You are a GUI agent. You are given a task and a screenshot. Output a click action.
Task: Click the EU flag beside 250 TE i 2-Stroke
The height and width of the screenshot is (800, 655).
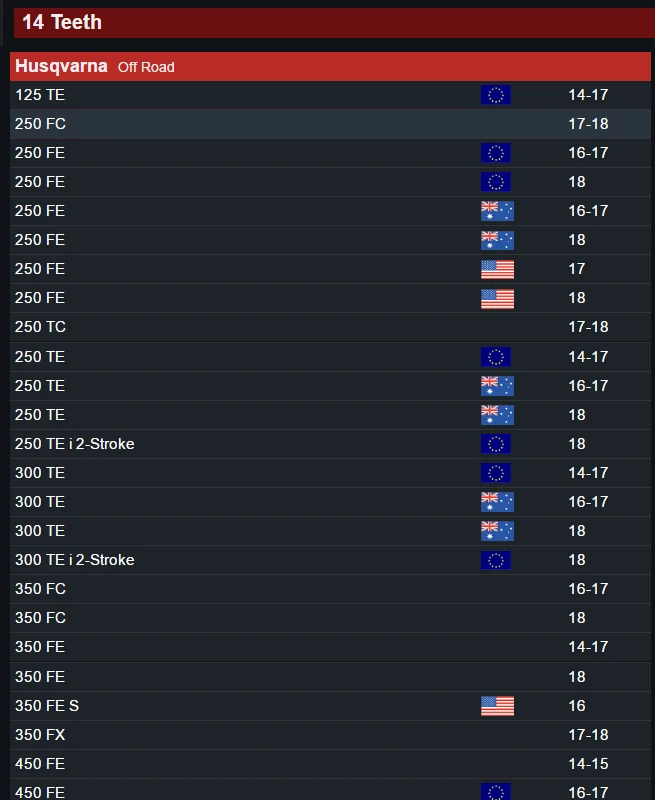click(495, 444)
